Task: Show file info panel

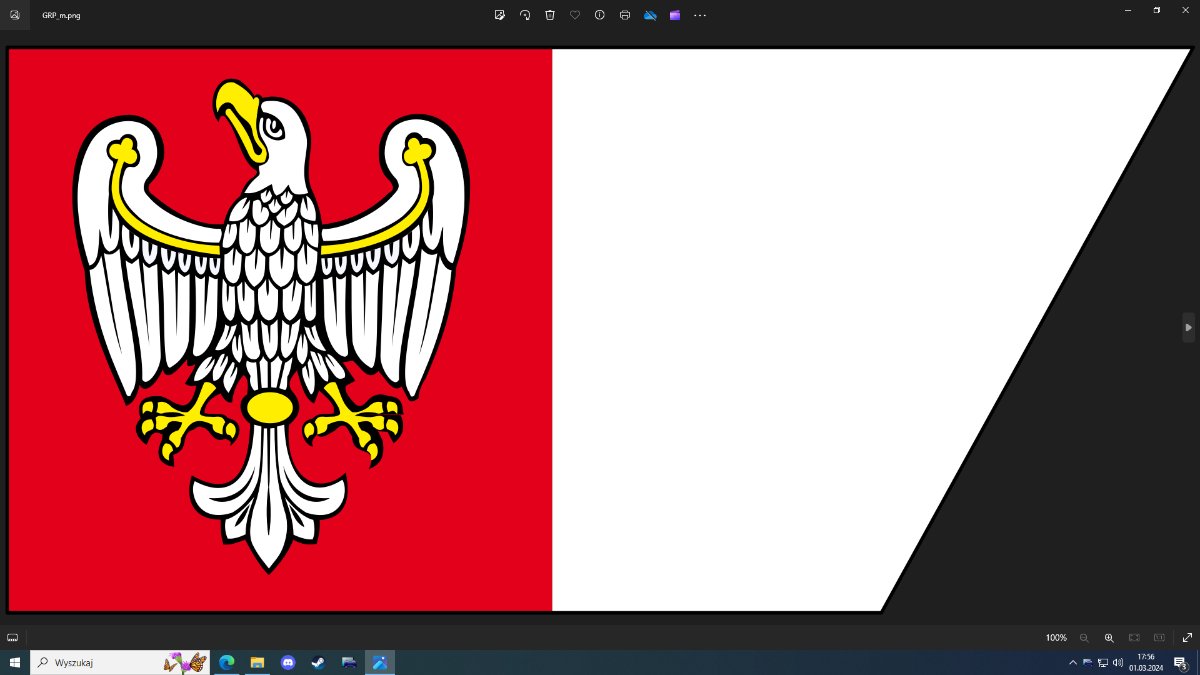Action: click(600, 15)
